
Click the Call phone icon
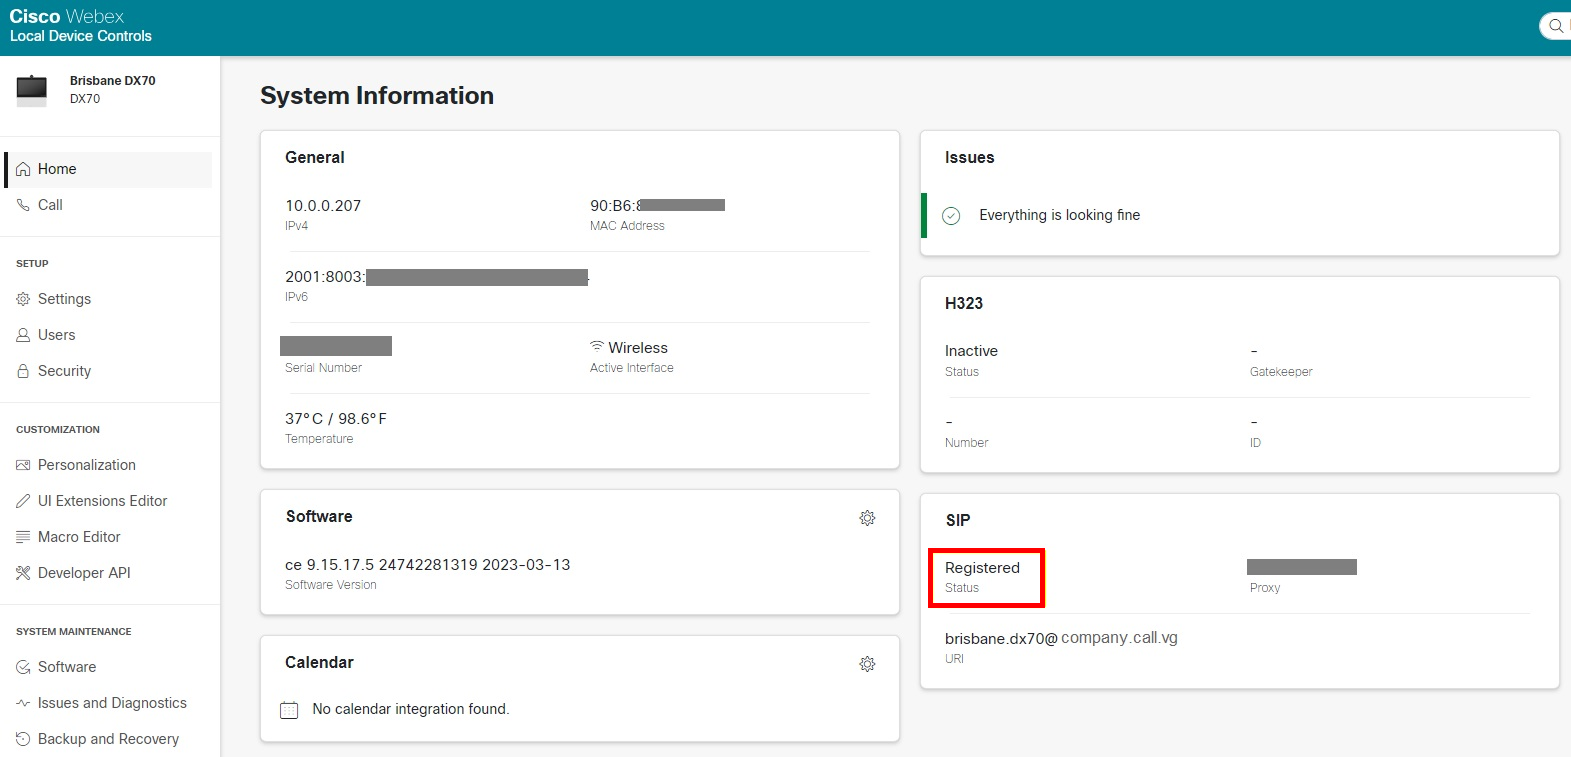[23, 205]
